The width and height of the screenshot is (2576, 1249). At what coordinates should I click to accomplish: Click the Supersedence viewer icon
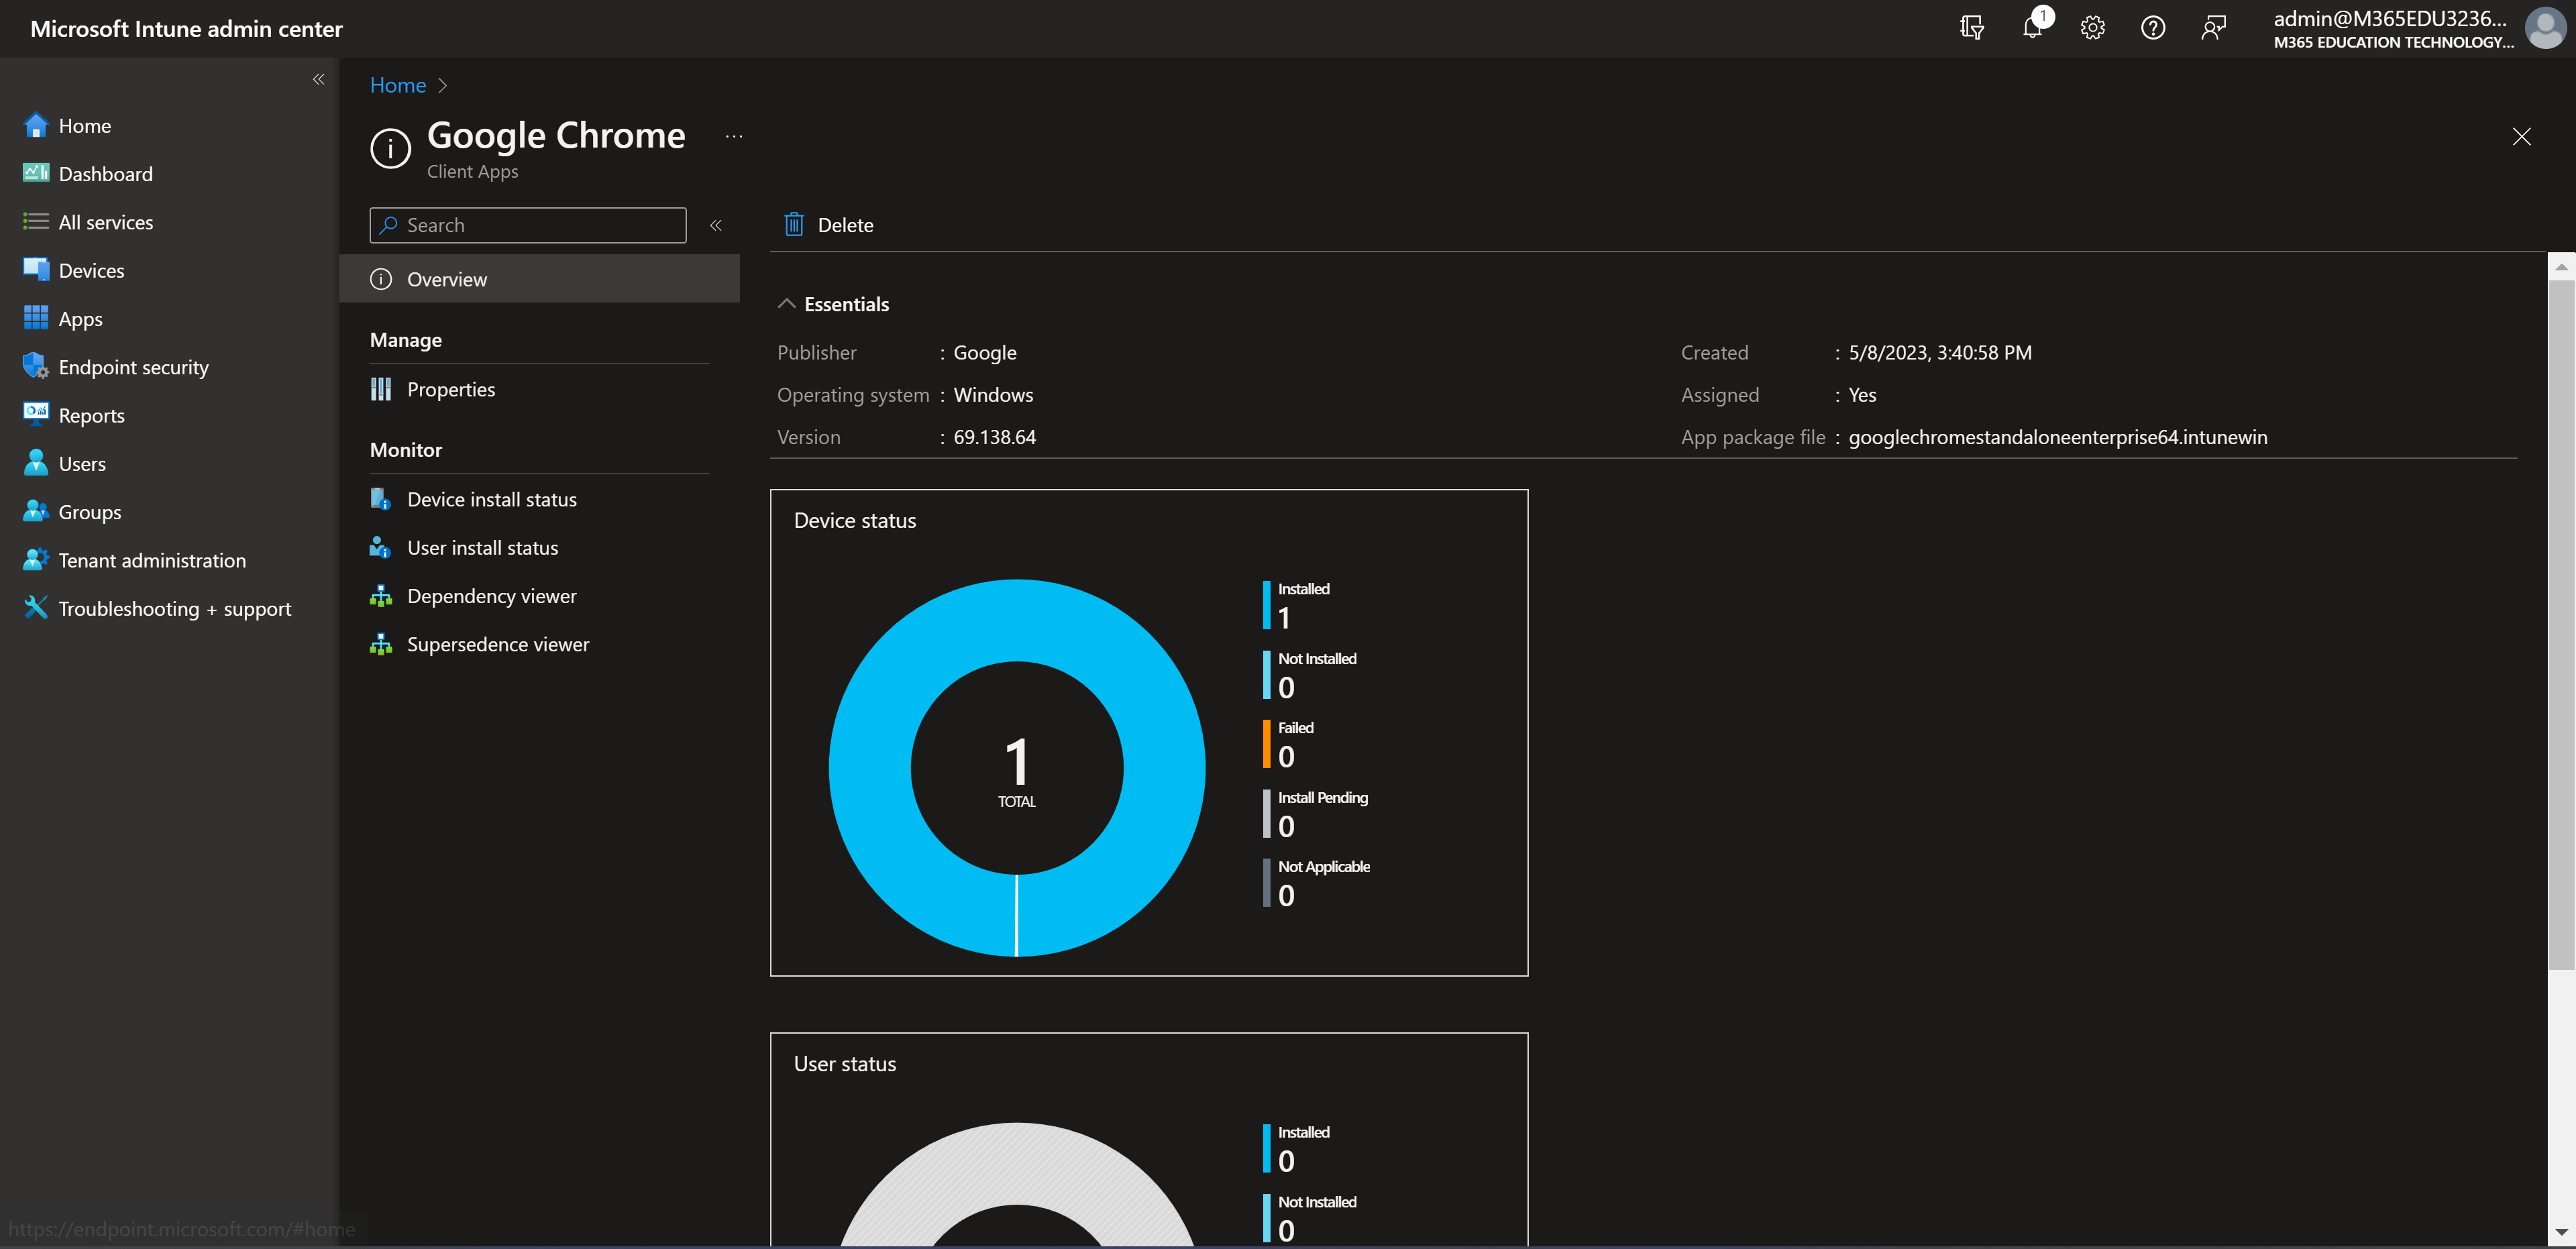[x=381, y=643]
